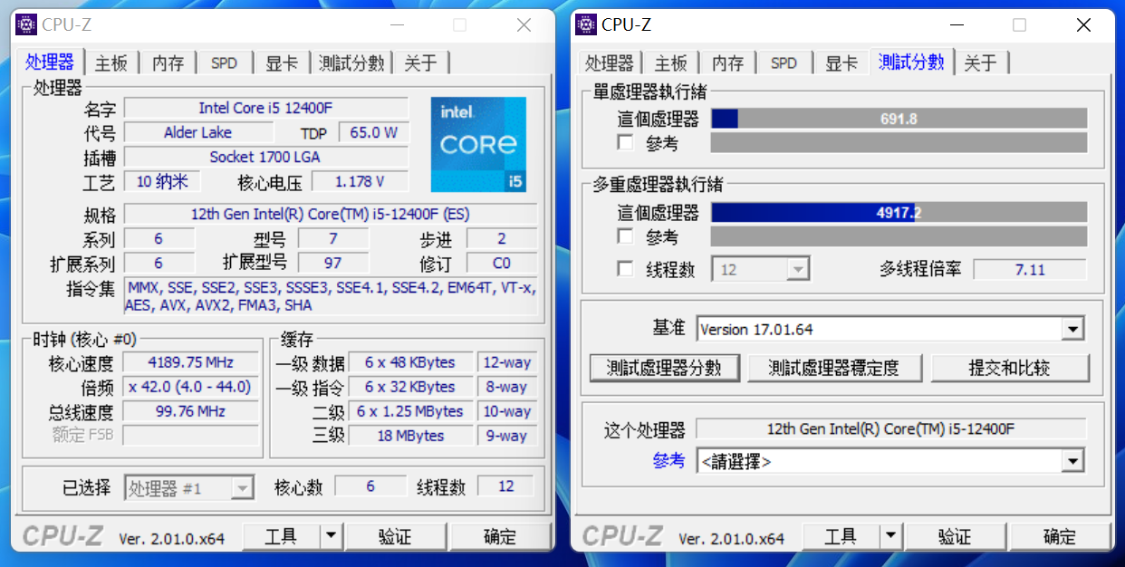Open SPD tab in left window
Screen dimensions: 1125x567
224,63
